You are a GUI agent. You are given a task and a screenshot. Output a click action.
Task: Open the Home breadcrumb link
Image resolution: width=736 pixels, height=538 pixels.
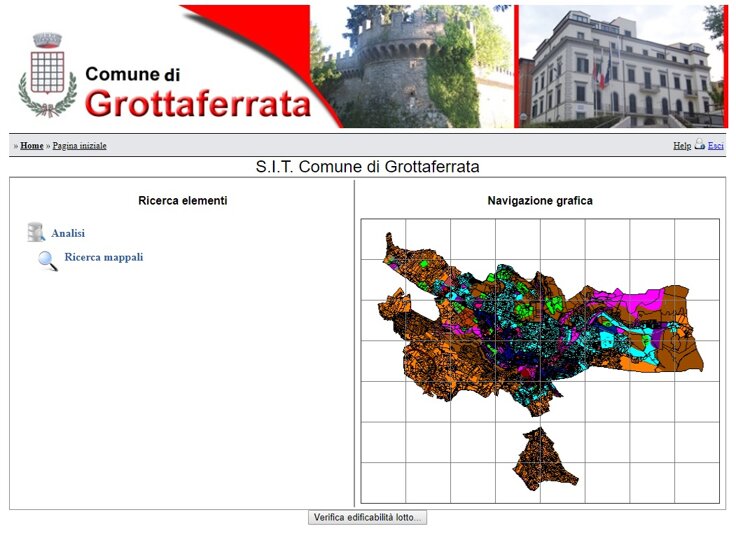32,146
